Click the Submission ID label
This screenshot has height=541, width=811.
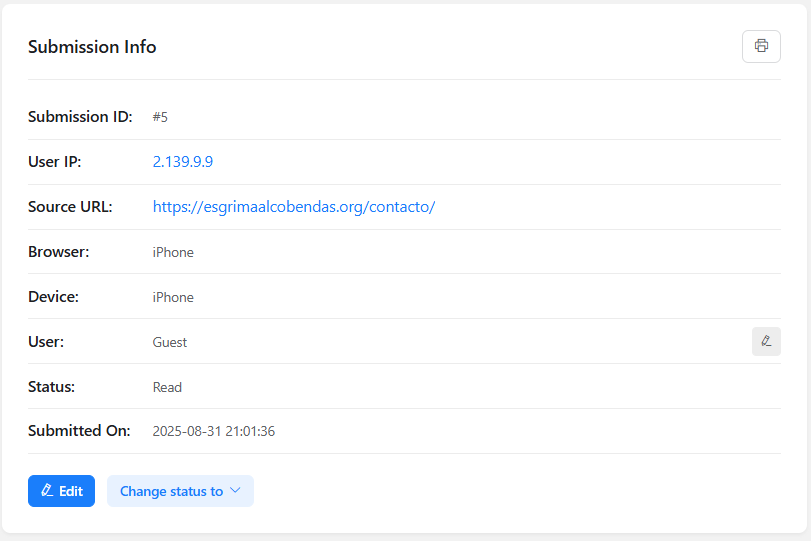pyautogui.click(x=80, y=117)
